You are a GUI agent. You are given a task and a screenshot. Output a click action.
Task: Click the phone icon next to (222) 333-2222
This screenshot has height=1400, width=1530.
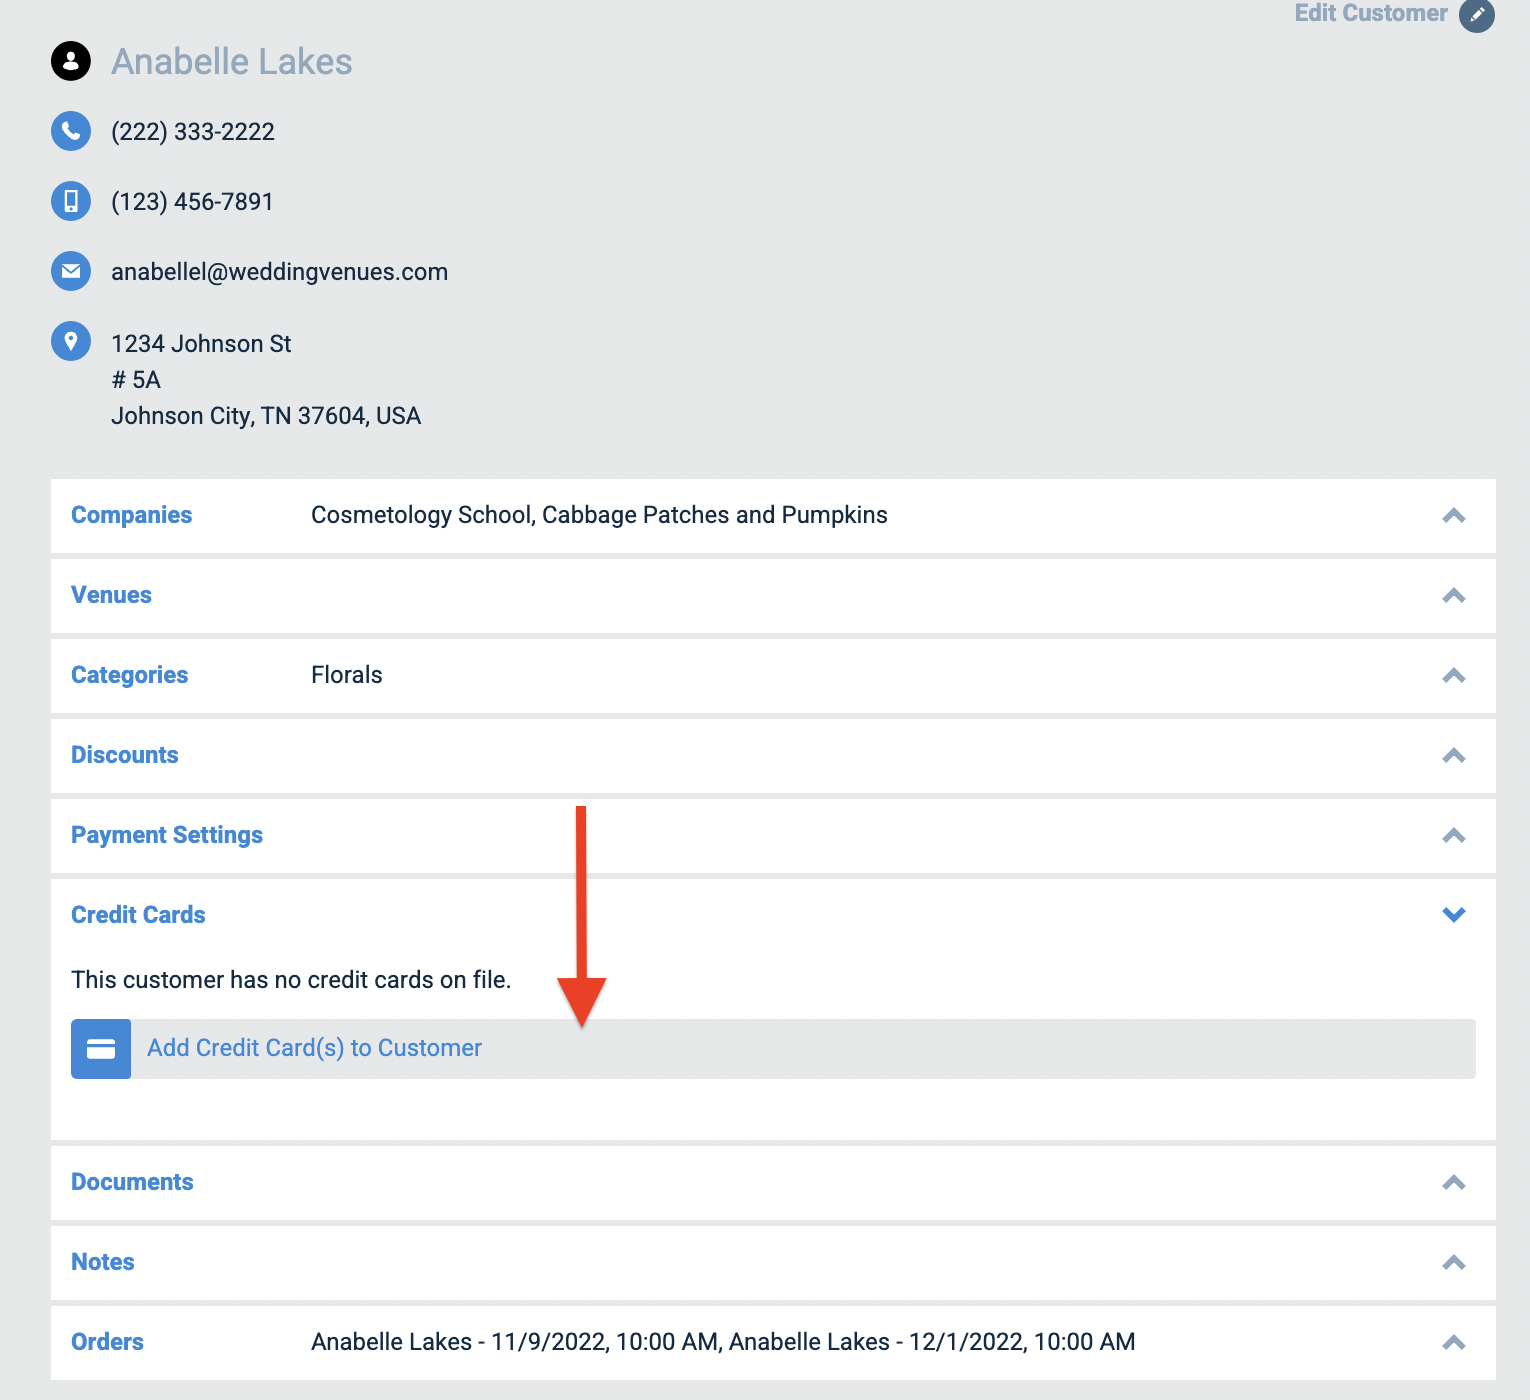71,131
